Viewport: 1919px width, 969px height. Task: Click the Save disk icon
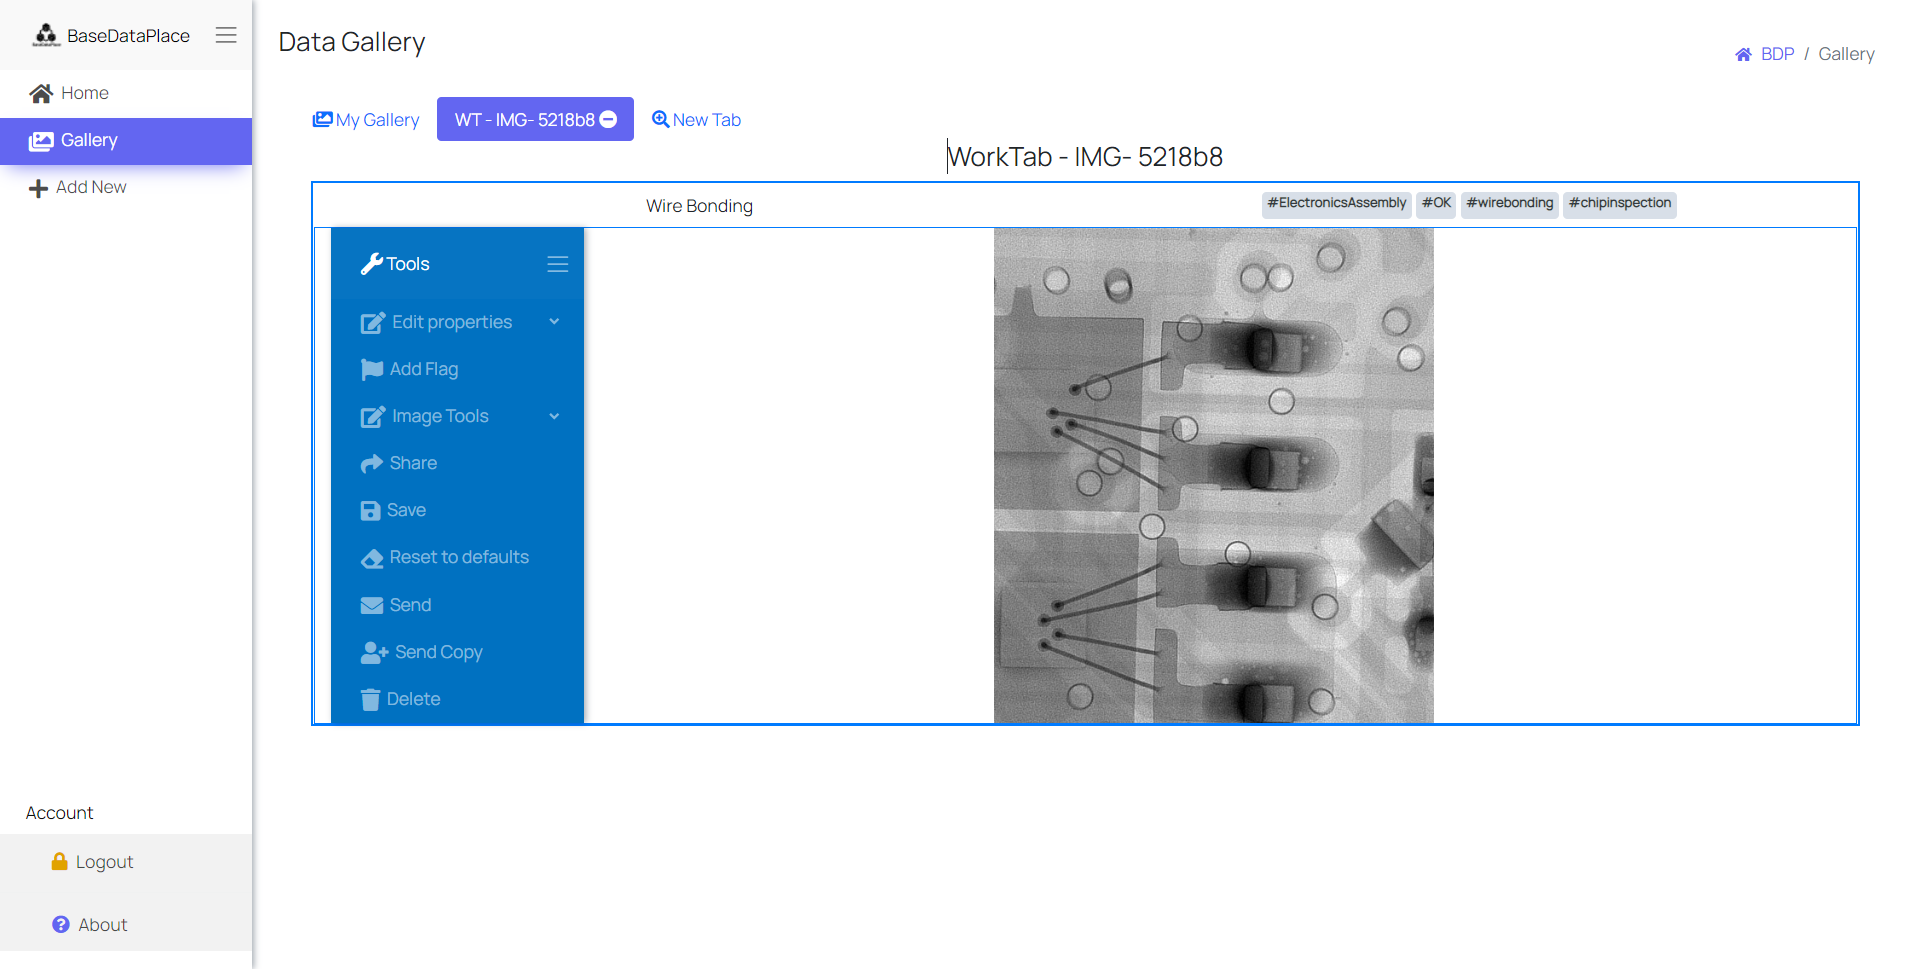pos(370,511)
